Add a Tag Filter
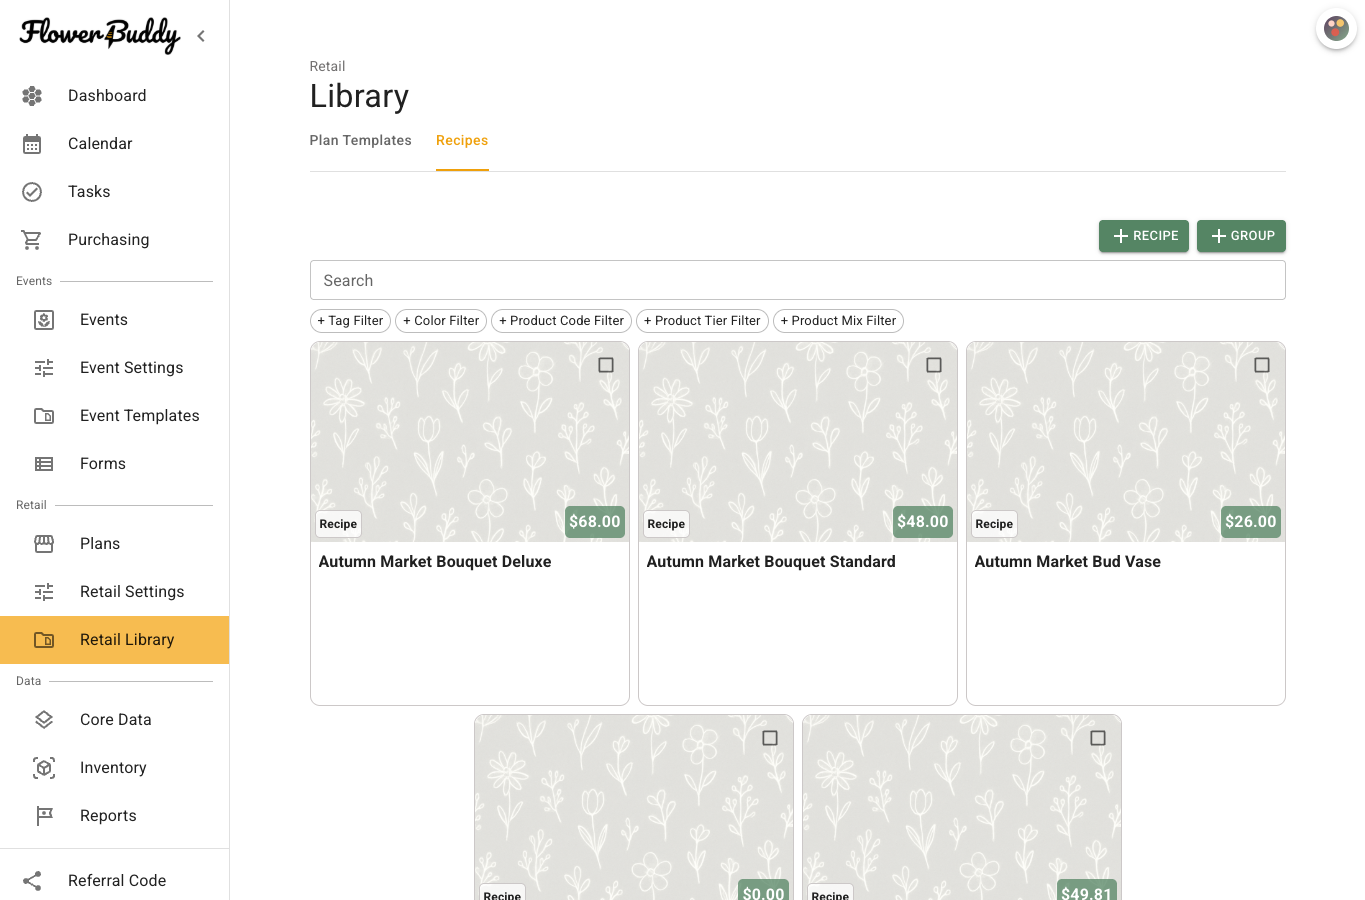The image size is (1365, 900). 350,321
